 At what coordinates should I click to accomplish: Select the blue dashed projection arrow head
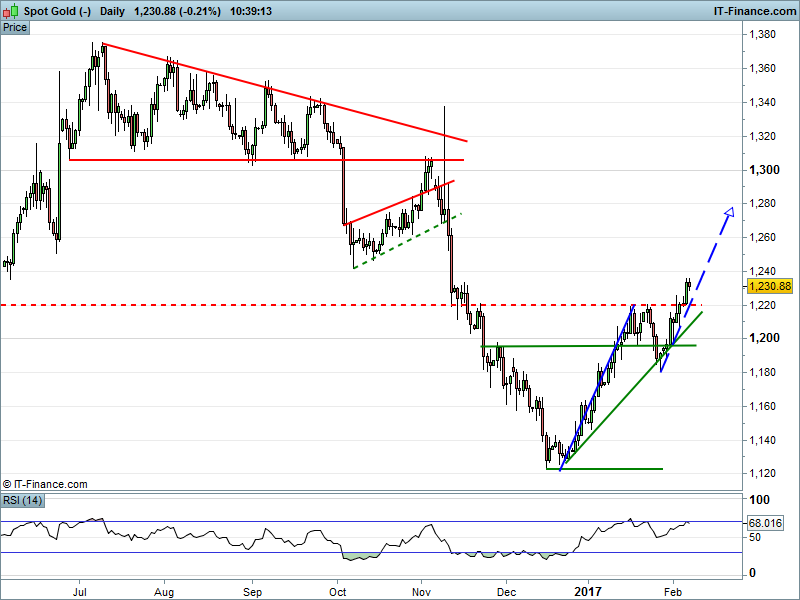[x=730, y=212]
